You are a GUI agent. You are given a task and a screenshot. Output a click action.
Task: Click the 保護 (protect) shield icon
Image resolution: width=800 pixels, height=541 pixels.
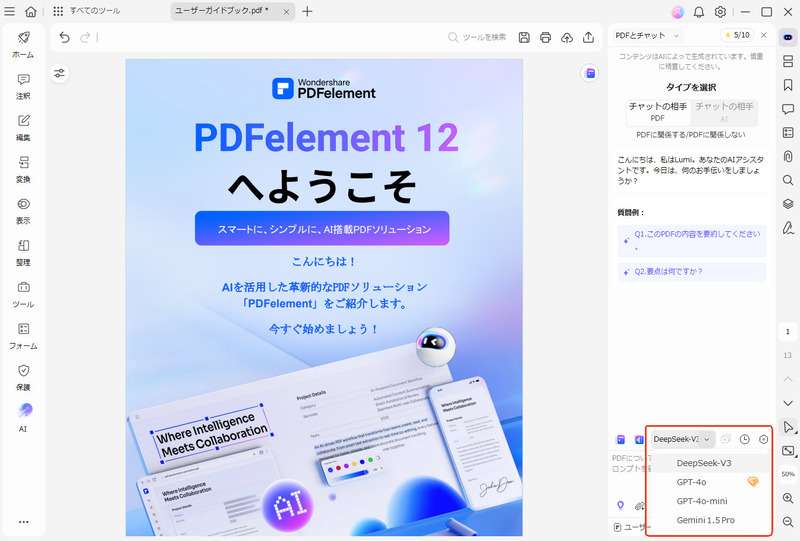(23, 376)
